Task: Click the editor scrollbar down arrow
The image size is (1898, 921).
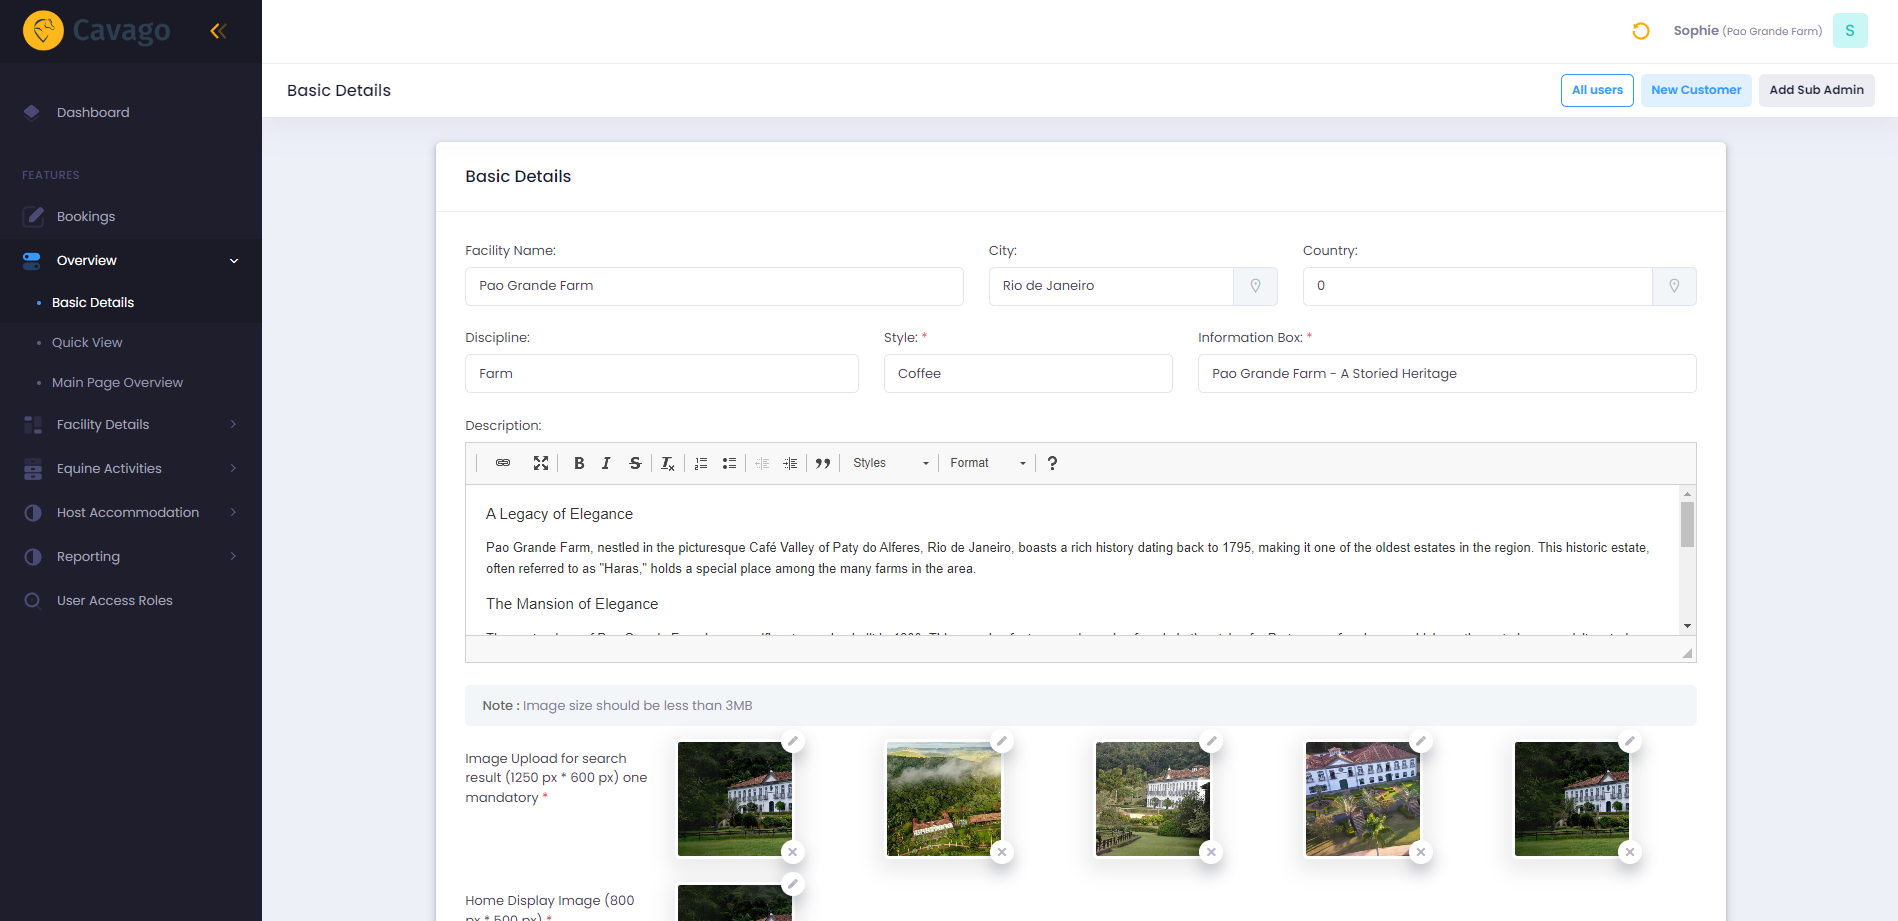Action: (1687, 626)
